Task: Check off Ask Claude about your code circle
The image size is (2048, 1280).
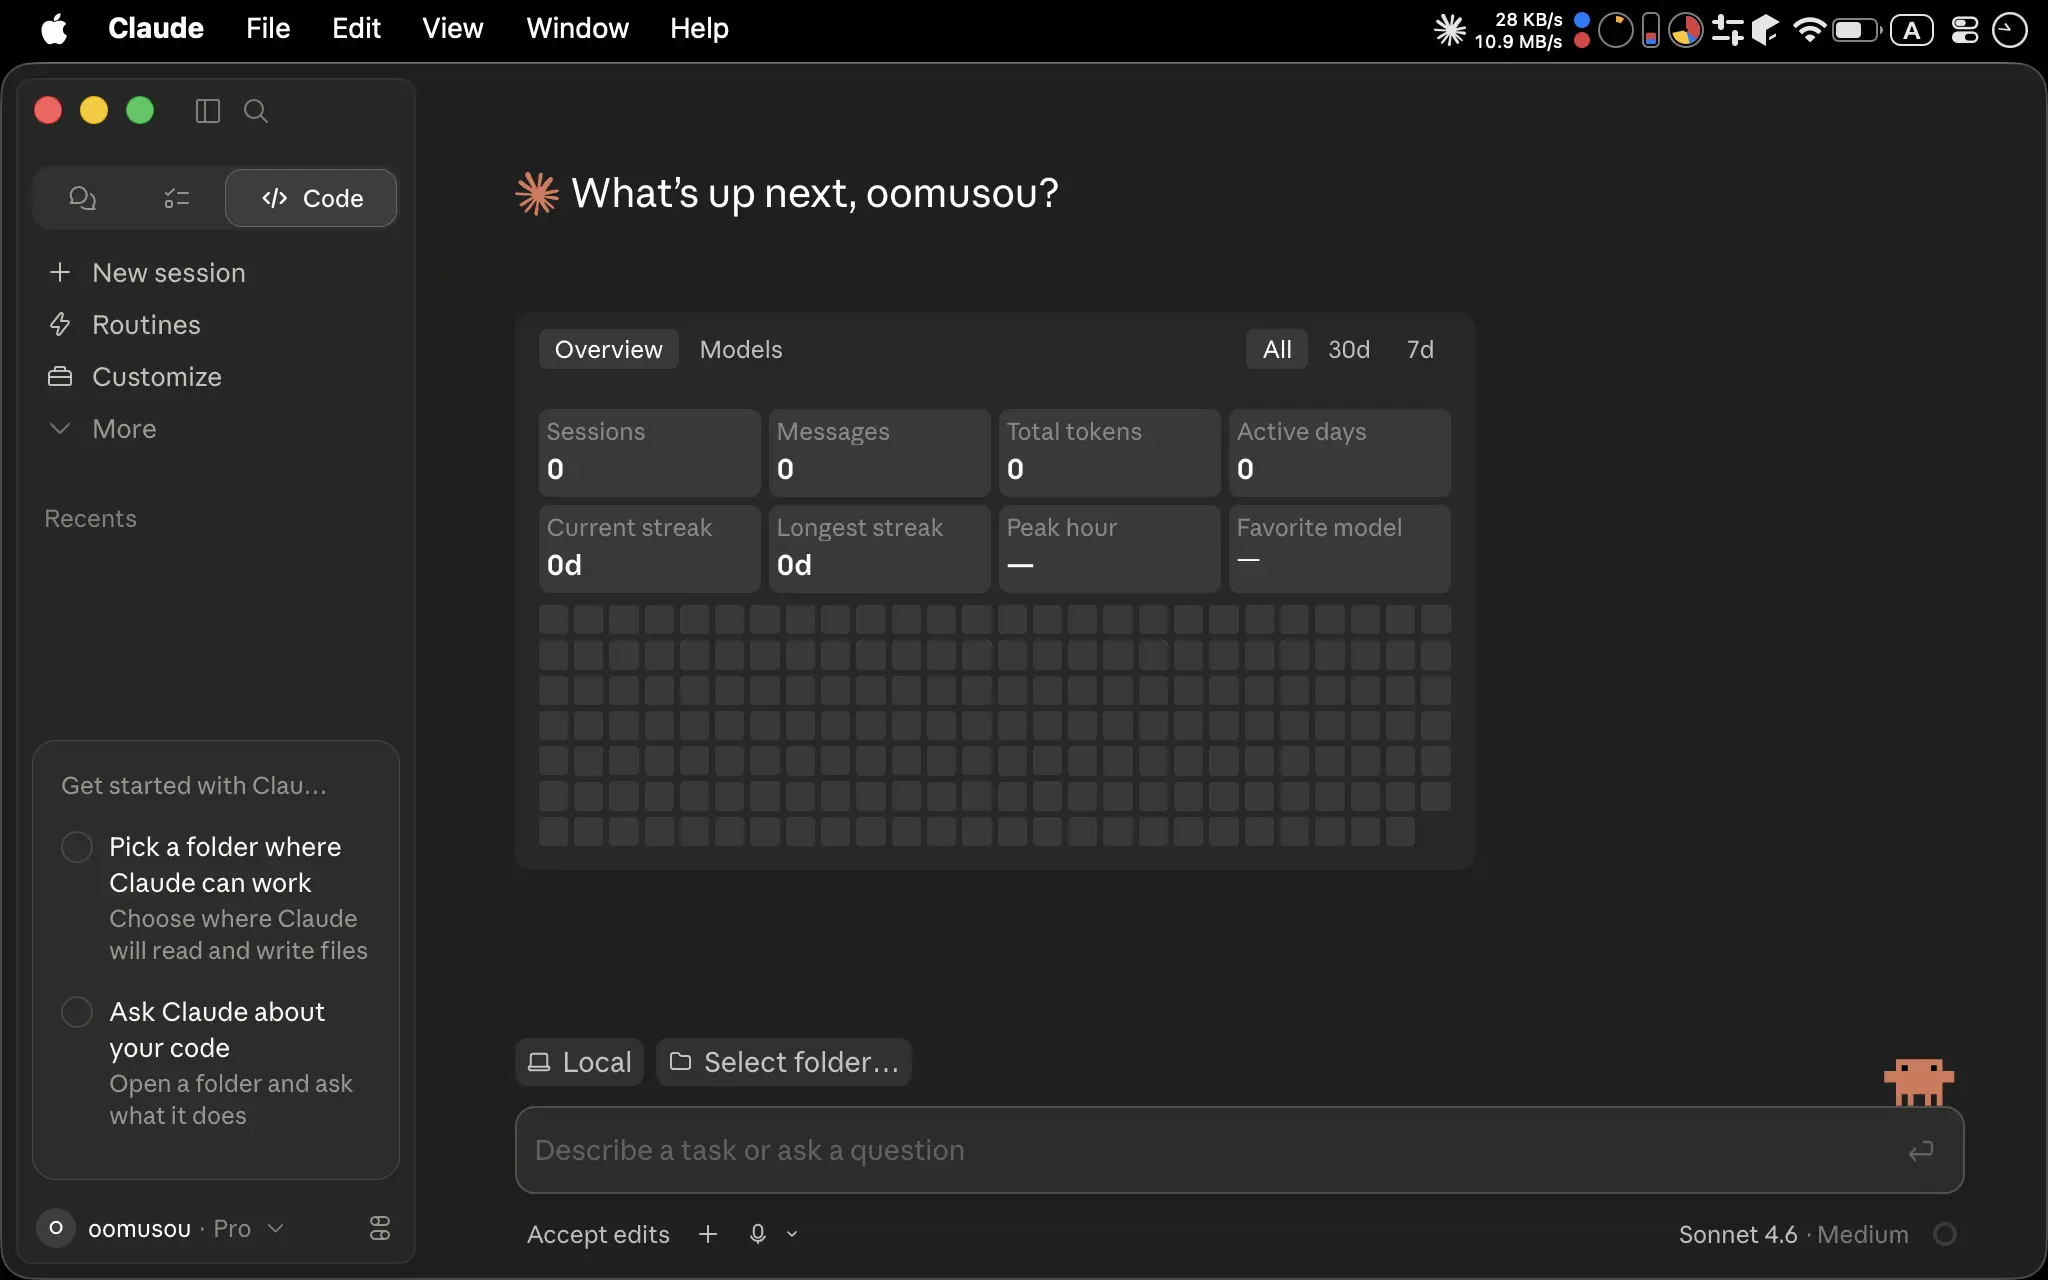Action: pos(77,1012)
